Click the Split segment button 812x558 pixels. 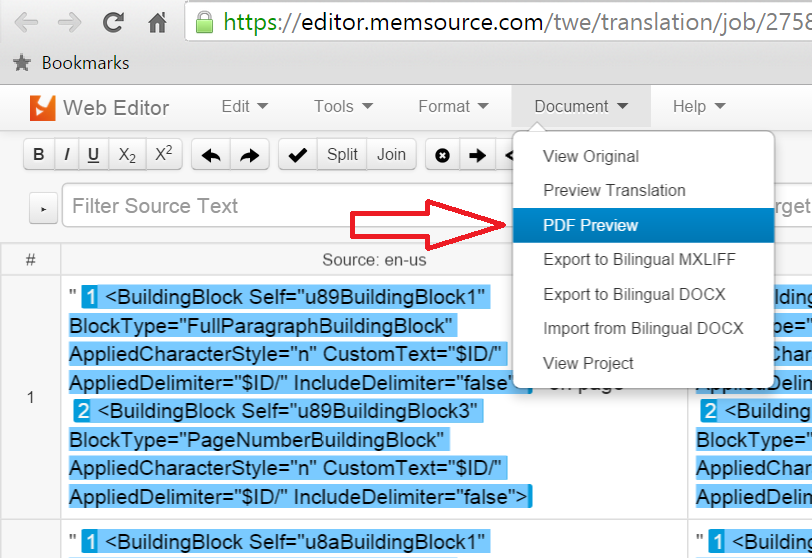[x=342, y=154]
